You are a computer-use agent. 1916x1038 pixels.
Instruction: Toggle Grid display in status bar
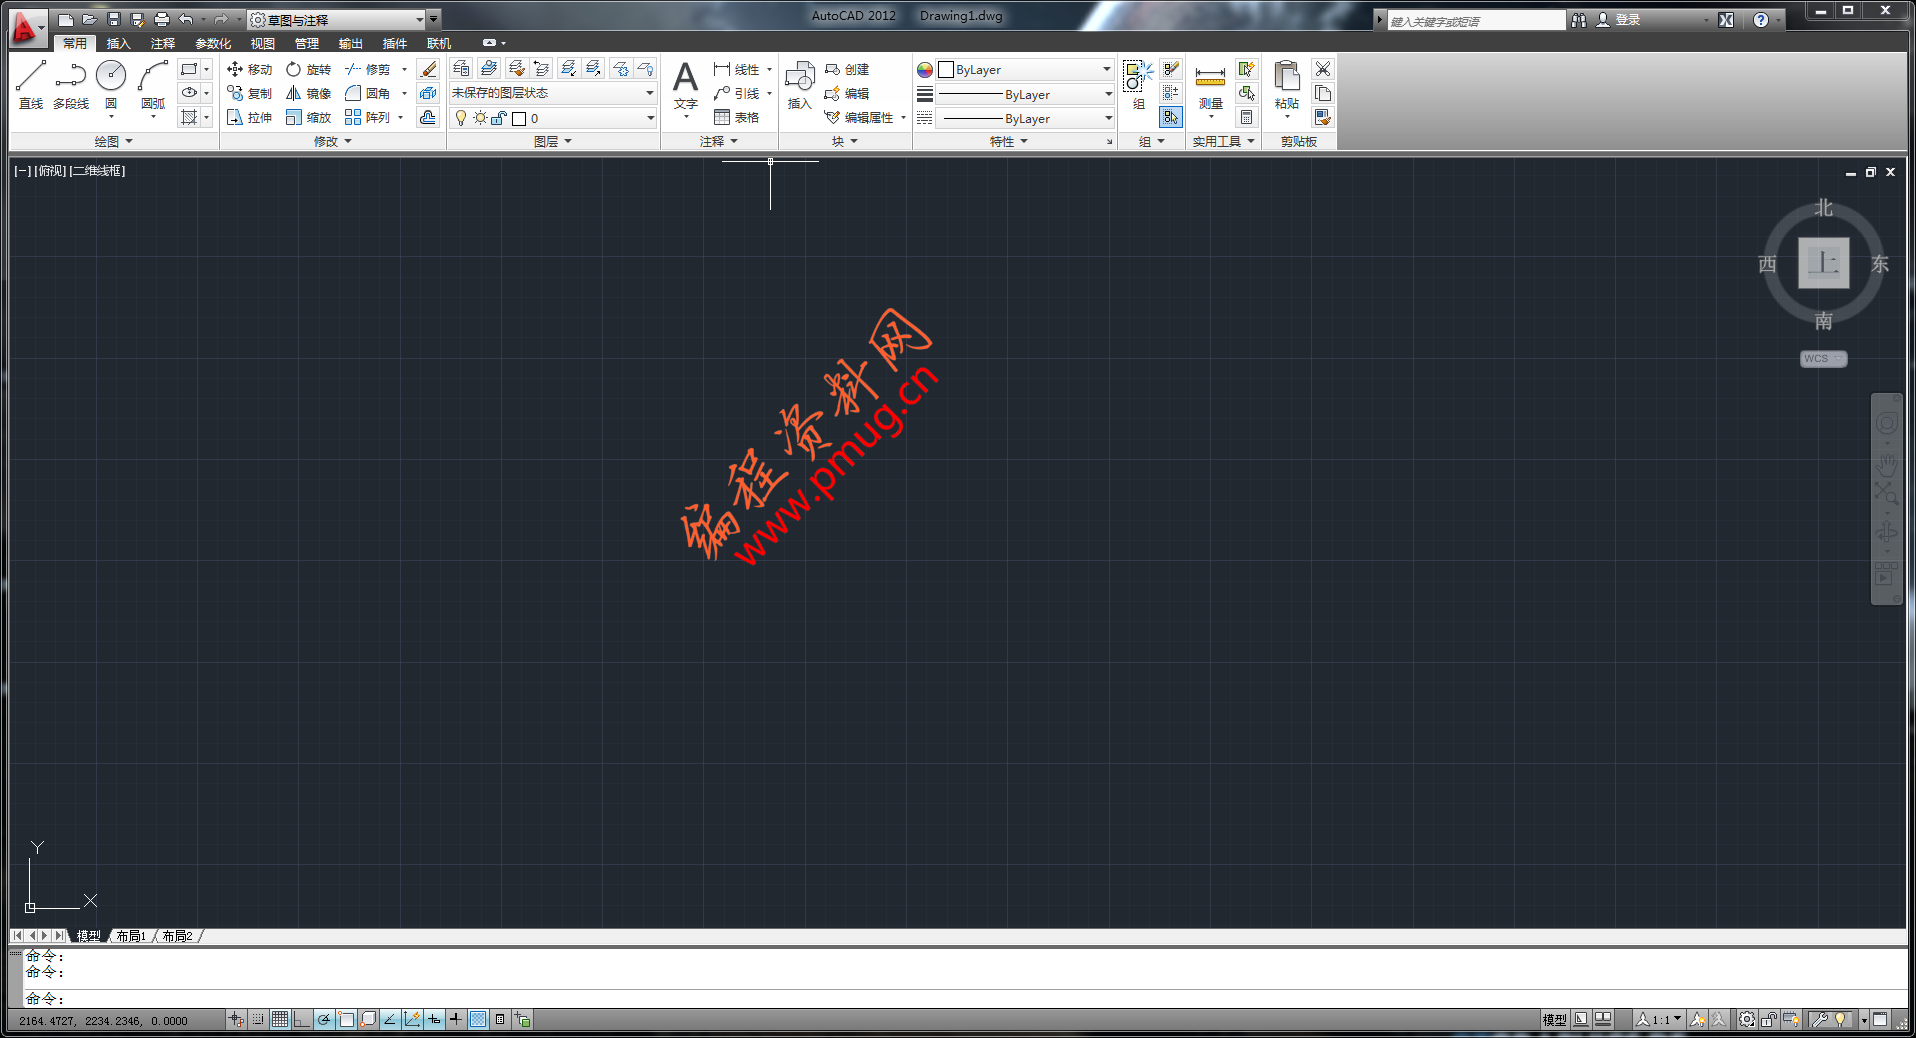(x=280, y=1019)
